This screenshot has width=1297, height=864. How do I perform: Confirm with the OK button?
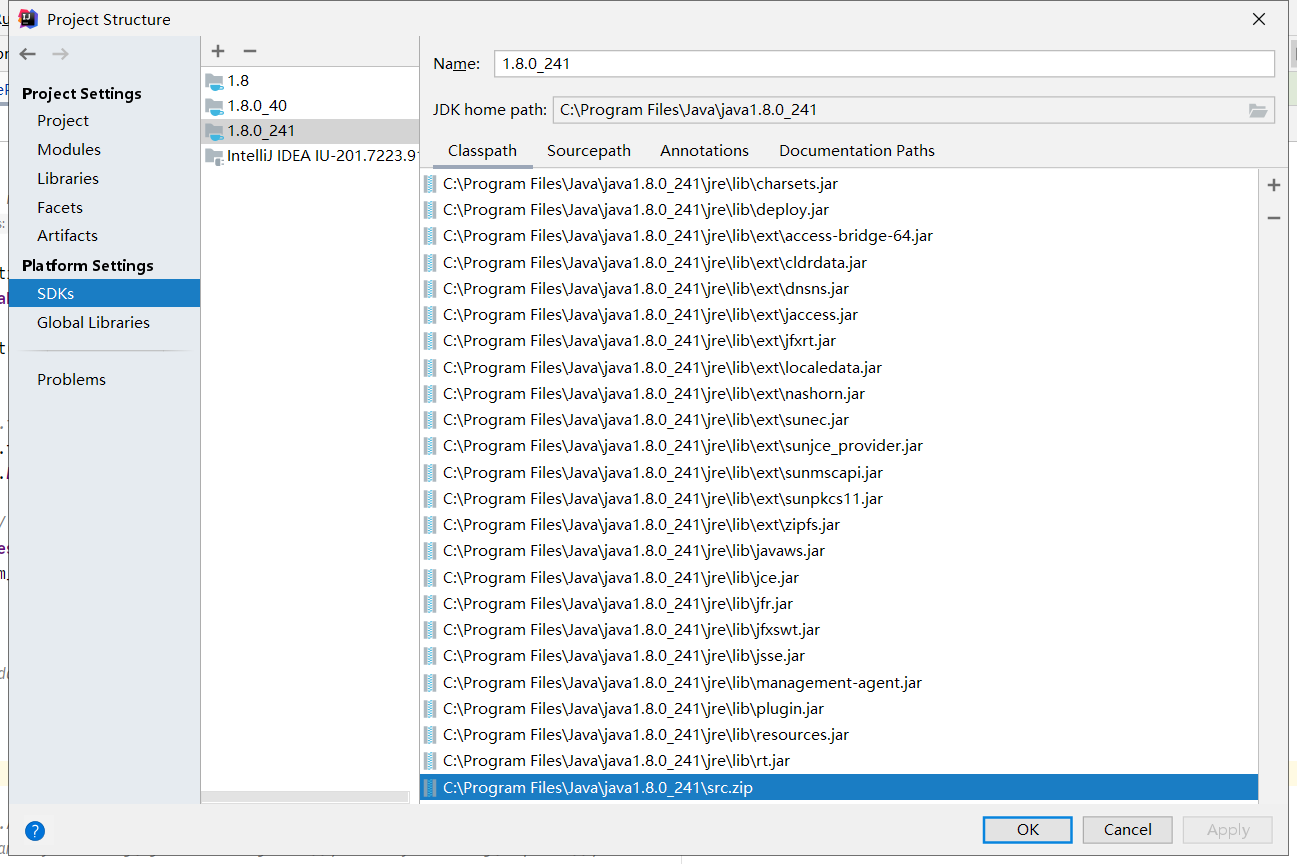point(1027,830)
